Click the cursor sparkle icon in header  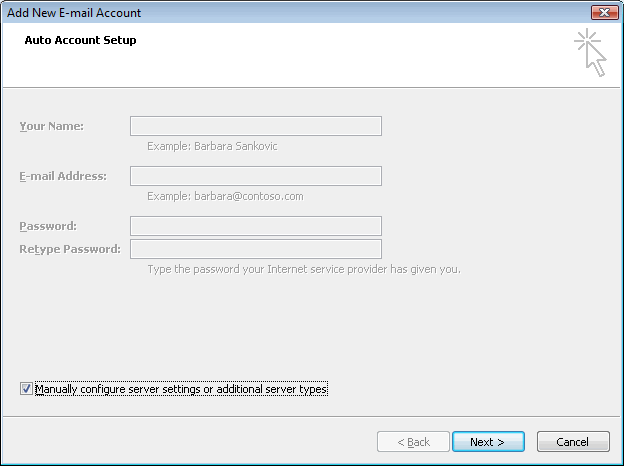(591, 53)
